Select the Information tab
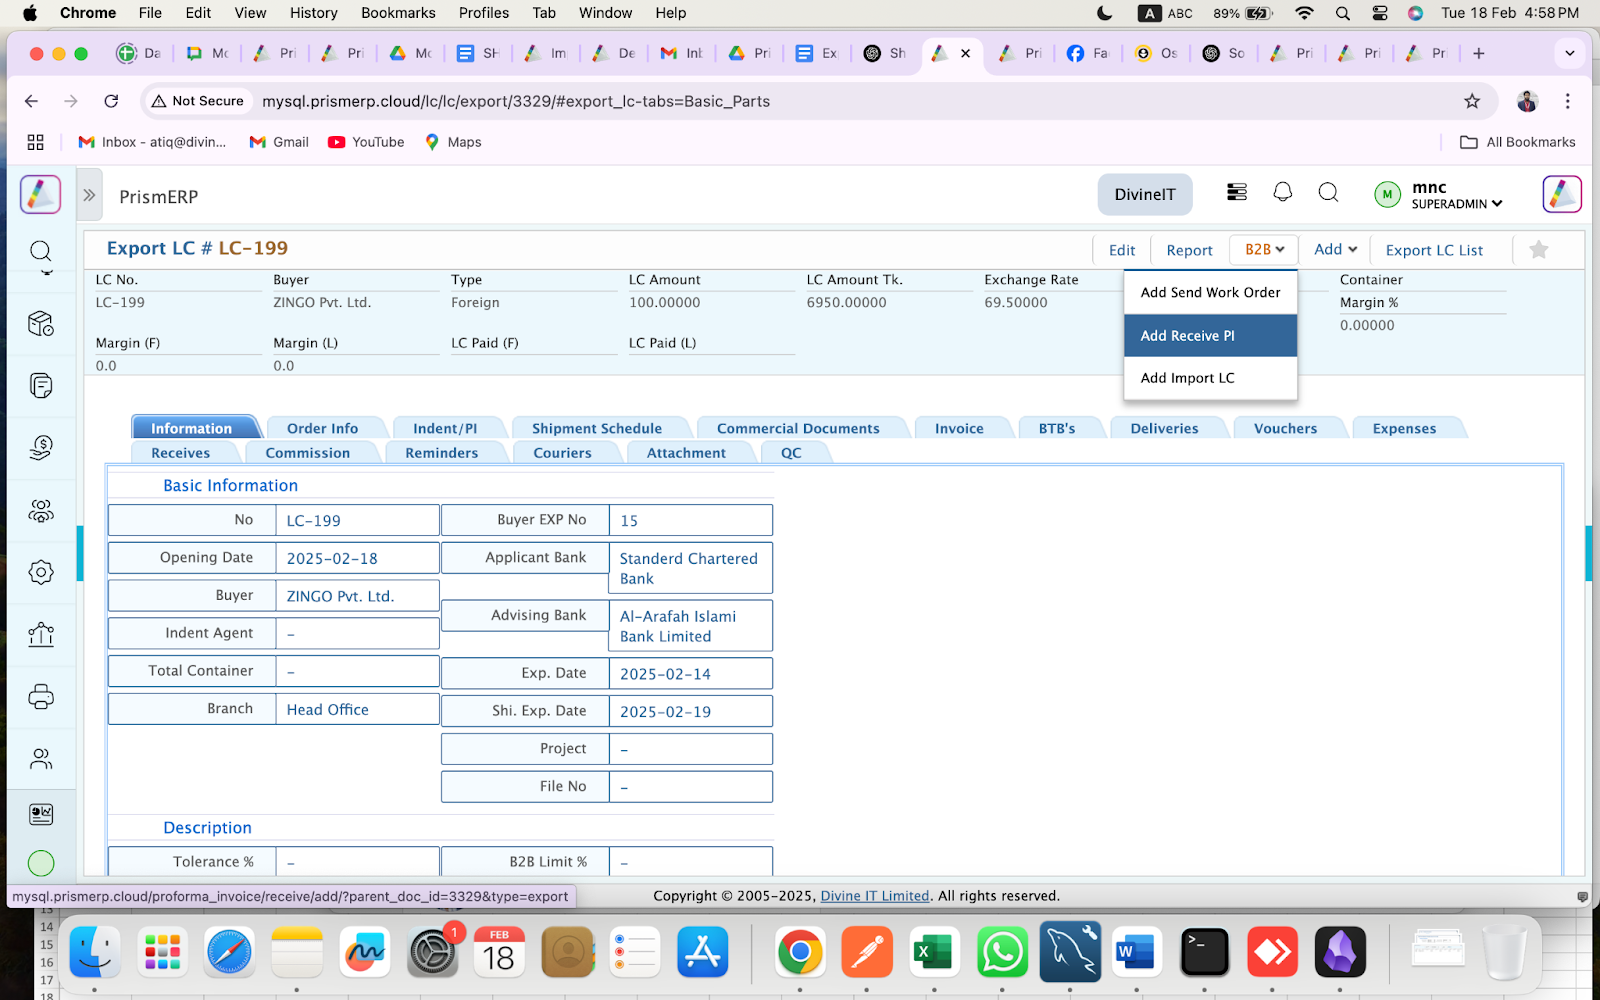This screenshot has height=1000, width=1600. (191, 428)
